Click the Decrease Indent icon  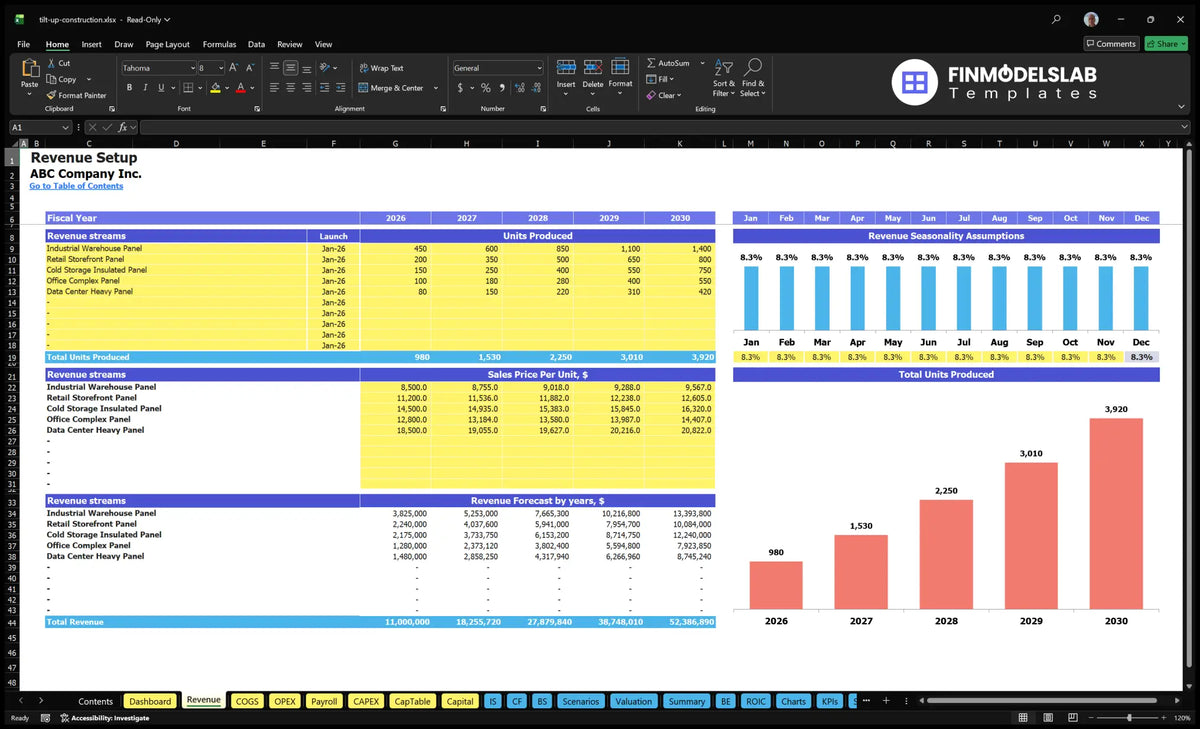[325, 88]
